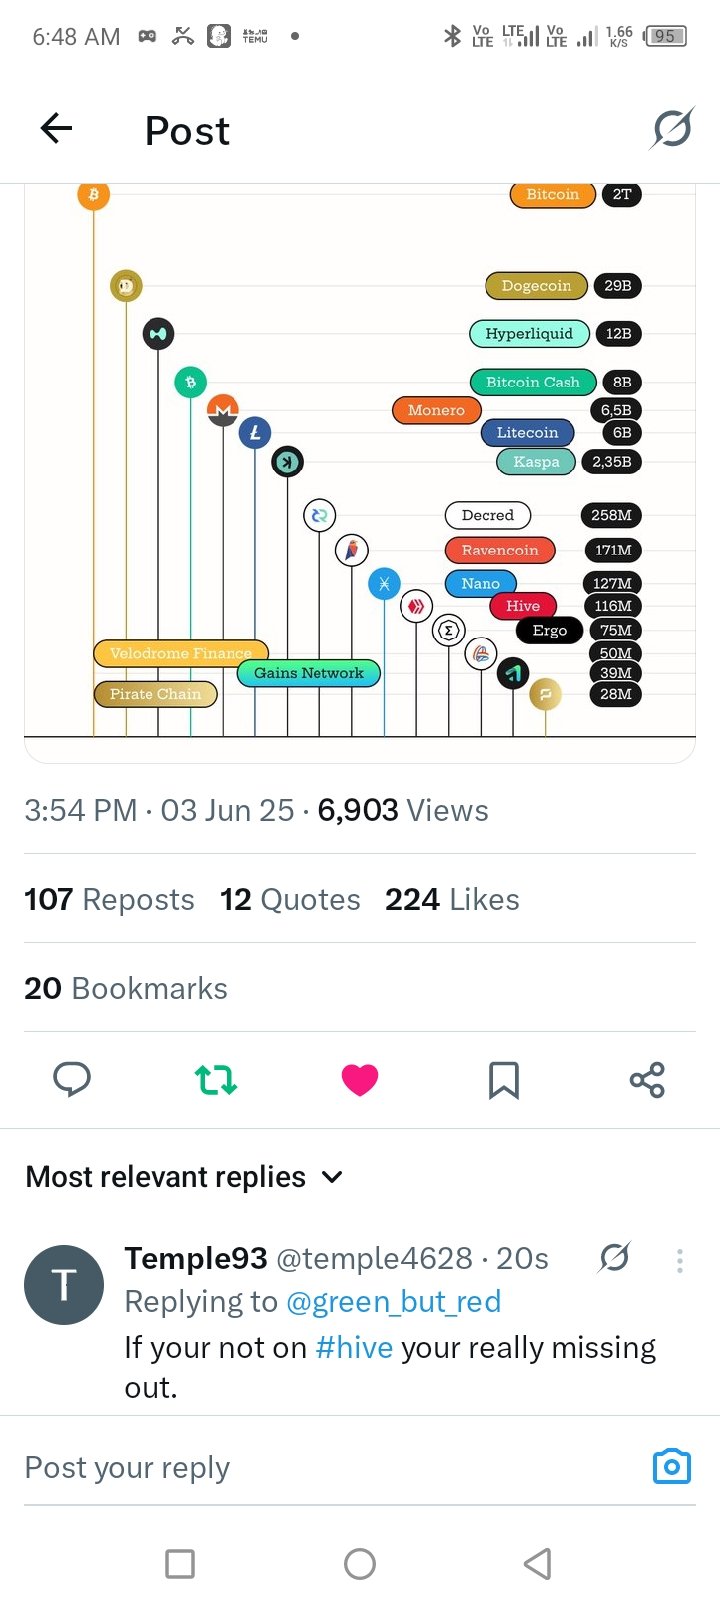The width and height of the screenshot is (720, 1612).
Task: Open the #hive hashtag link
Action: tap(354, 1347)
